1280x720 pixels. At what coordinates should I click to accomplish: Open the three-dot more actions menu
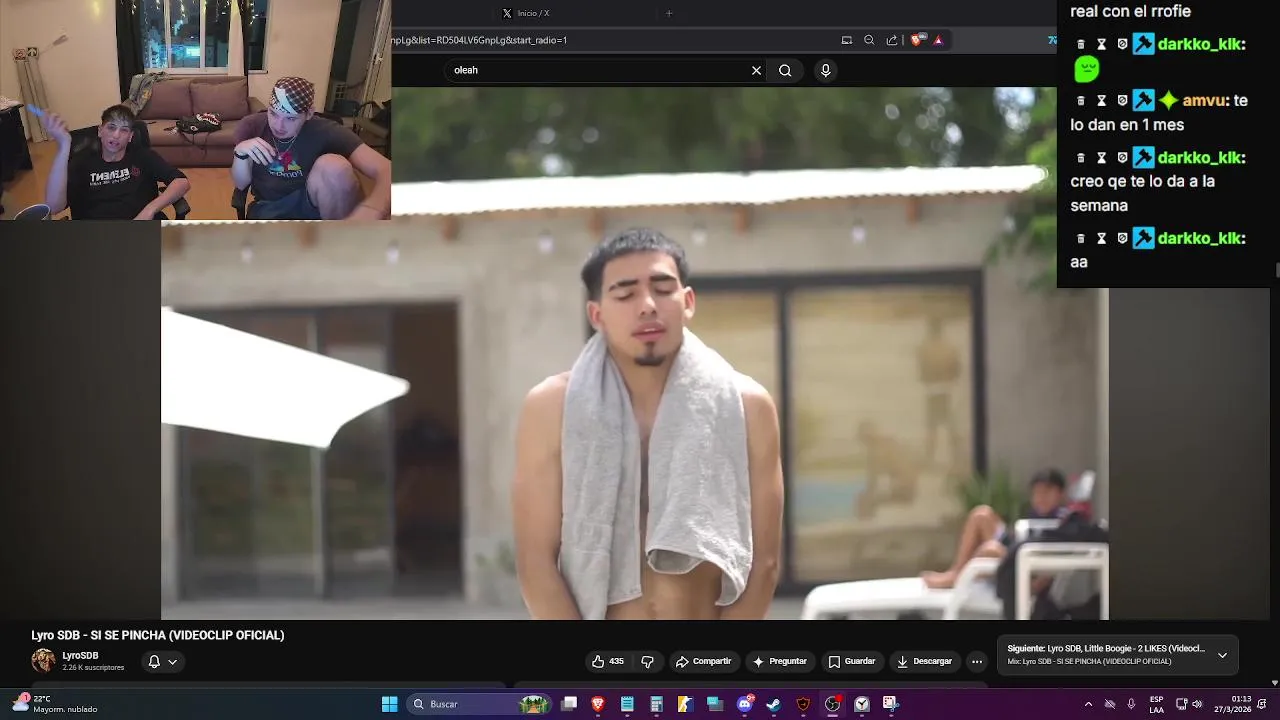977,661
